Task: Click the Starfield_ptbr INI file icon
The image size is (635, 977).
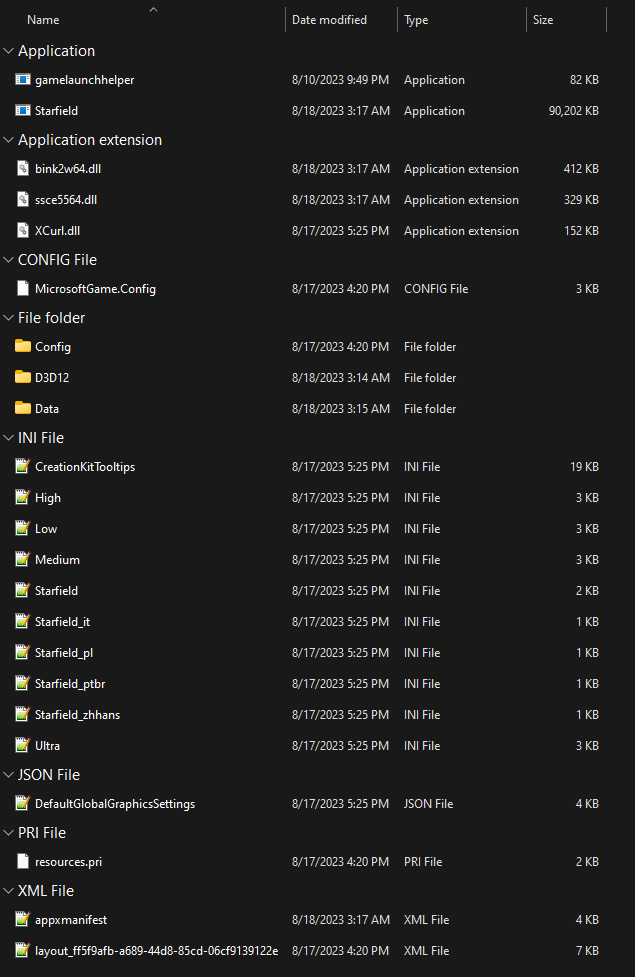Action: coord(22,684)
